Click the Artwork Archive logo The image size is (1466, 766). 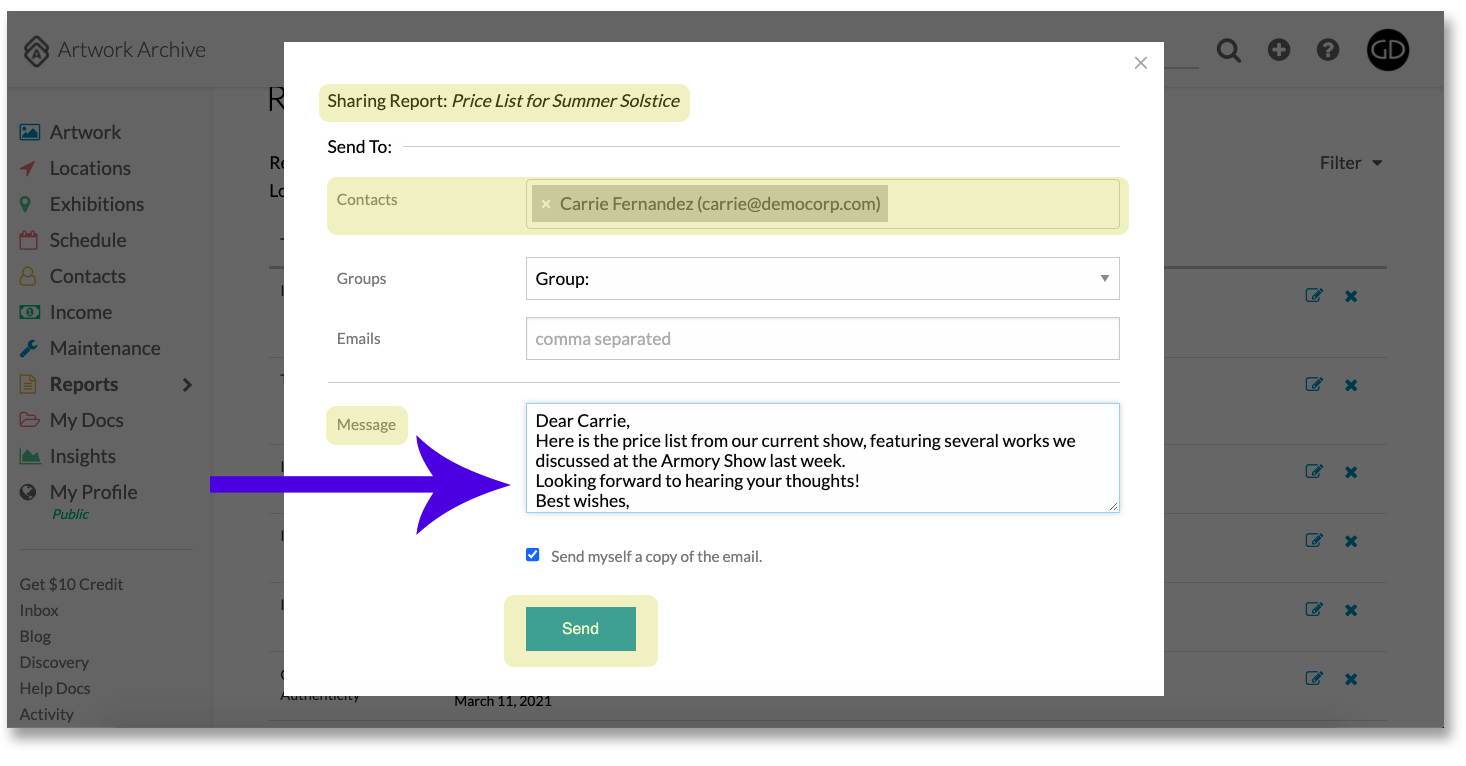tap(115, 50)
